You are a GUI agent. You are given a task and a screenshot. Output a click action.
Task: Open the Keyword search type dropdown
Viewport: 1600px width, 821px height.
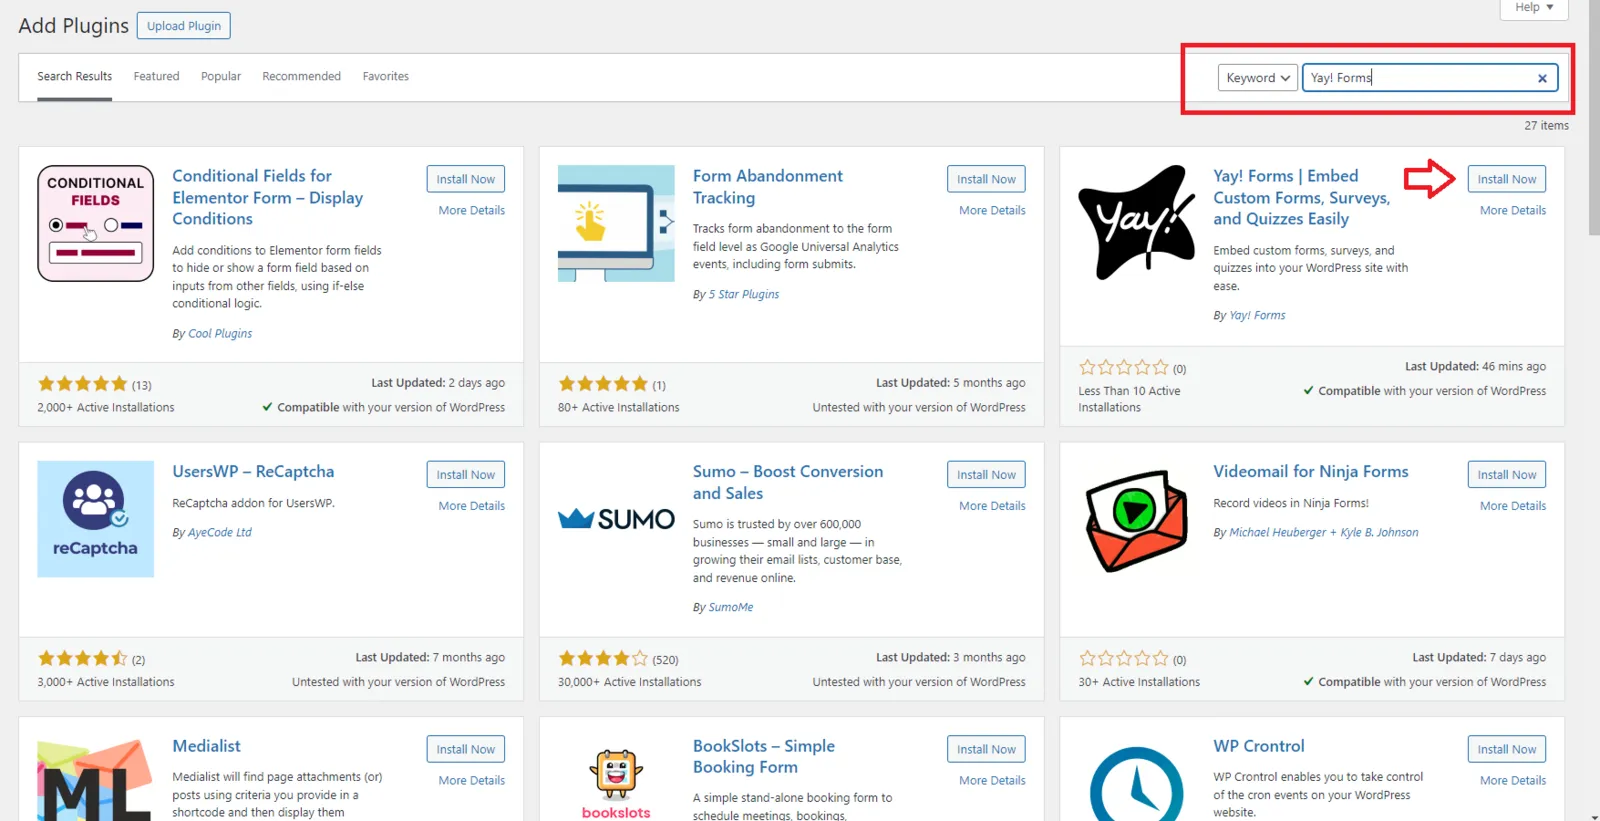pos(1257,78)
